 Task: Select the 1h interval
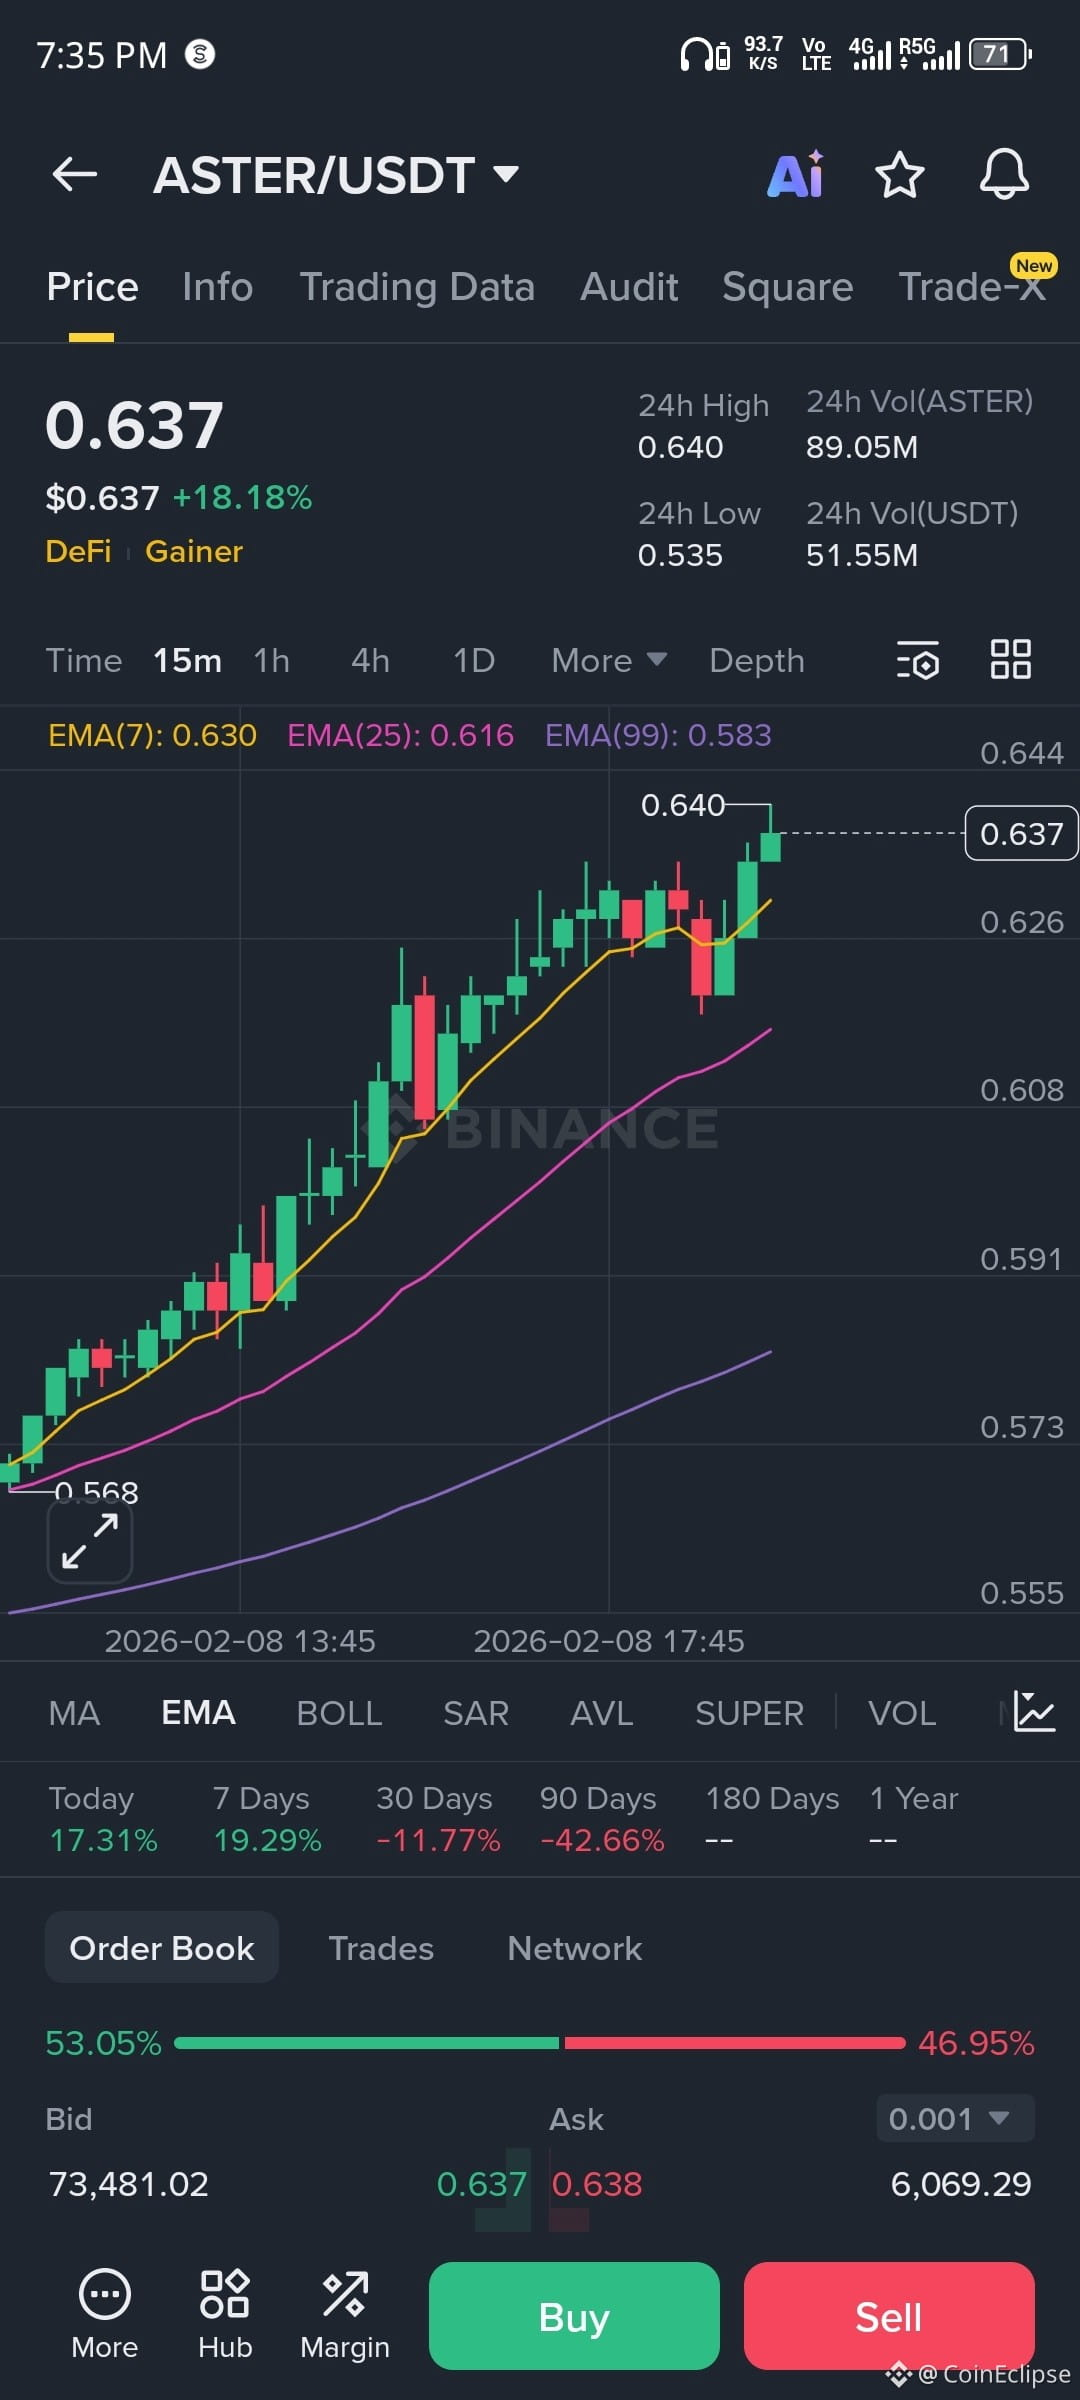(271, 660)
